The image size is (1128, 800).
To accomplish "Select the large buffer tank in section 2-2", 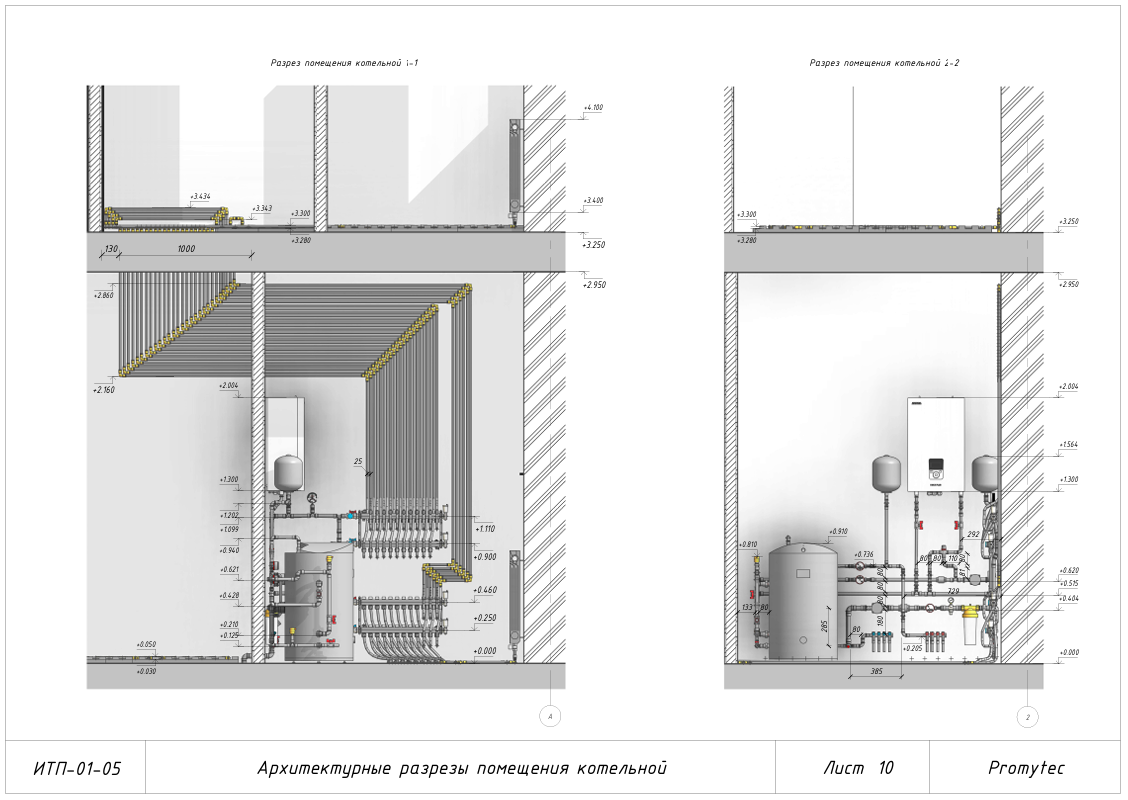I will (802, 599).
